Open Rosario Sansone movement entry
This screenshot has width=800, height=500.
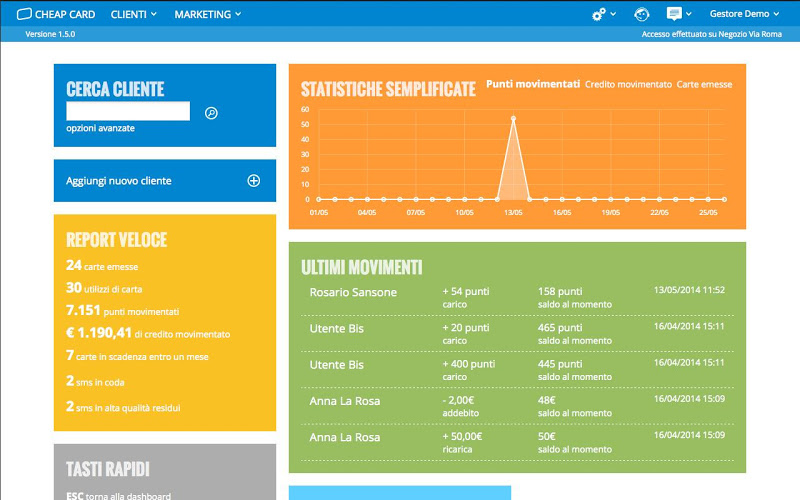pyautogui.click(x=517, y=297)
